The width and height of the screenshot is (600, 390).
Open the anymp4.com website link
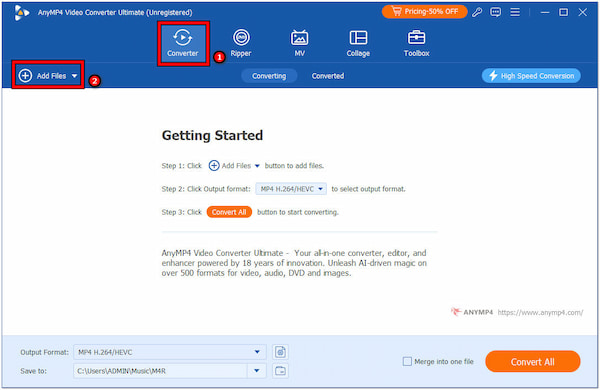pyautogui.click(x=540, y=312)
